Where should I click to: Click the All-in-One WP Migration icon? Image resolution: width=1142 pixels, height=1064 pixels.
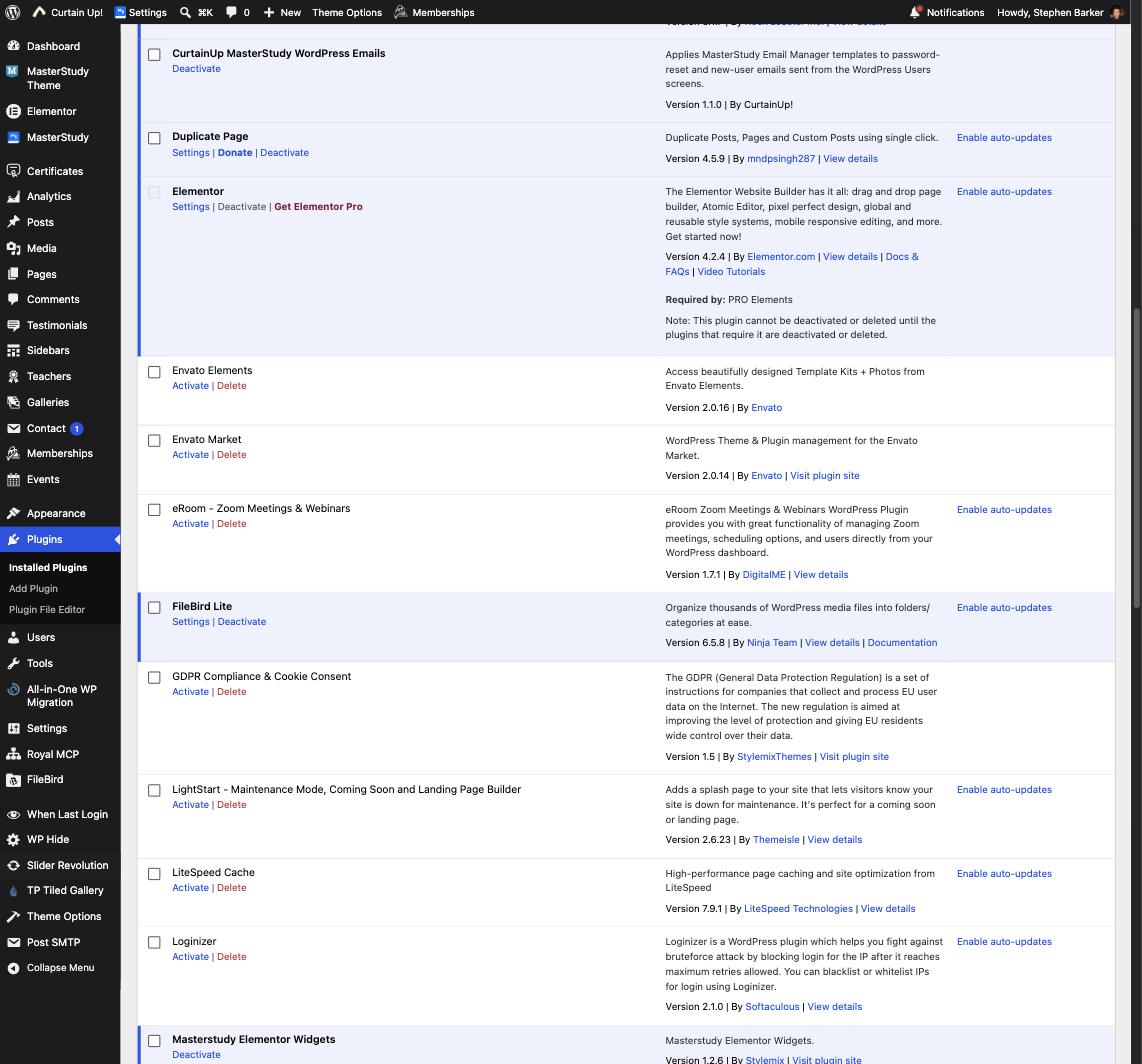13,690
